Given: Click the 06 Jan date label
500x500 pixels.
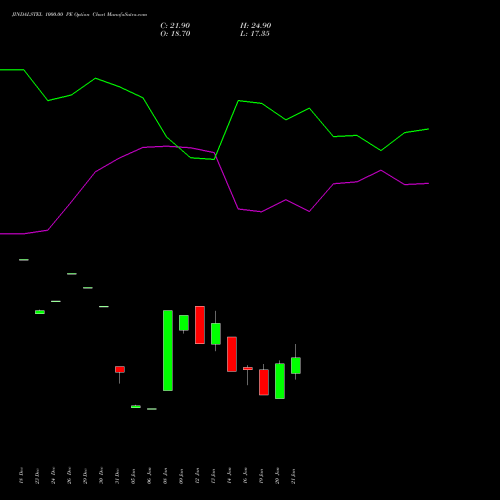Looking at the screenshot, I should pos(149,476).
